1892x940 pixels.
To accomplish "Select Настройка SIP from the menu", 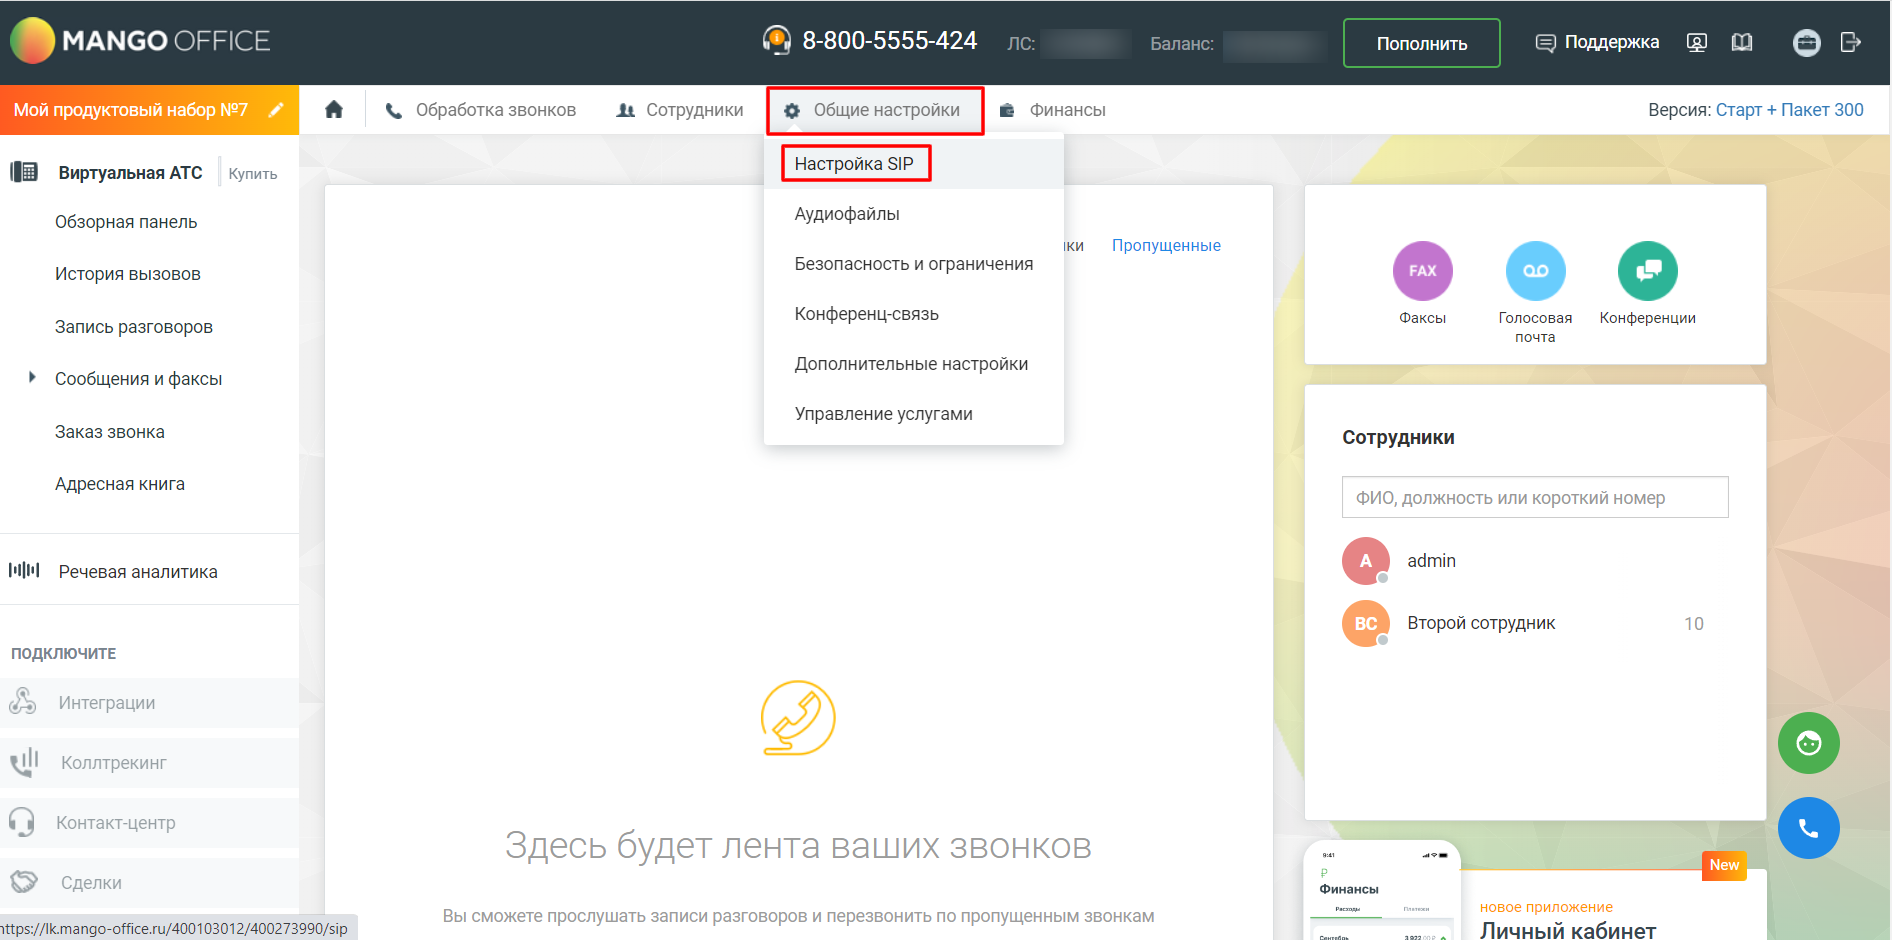I will coord(854,164).
